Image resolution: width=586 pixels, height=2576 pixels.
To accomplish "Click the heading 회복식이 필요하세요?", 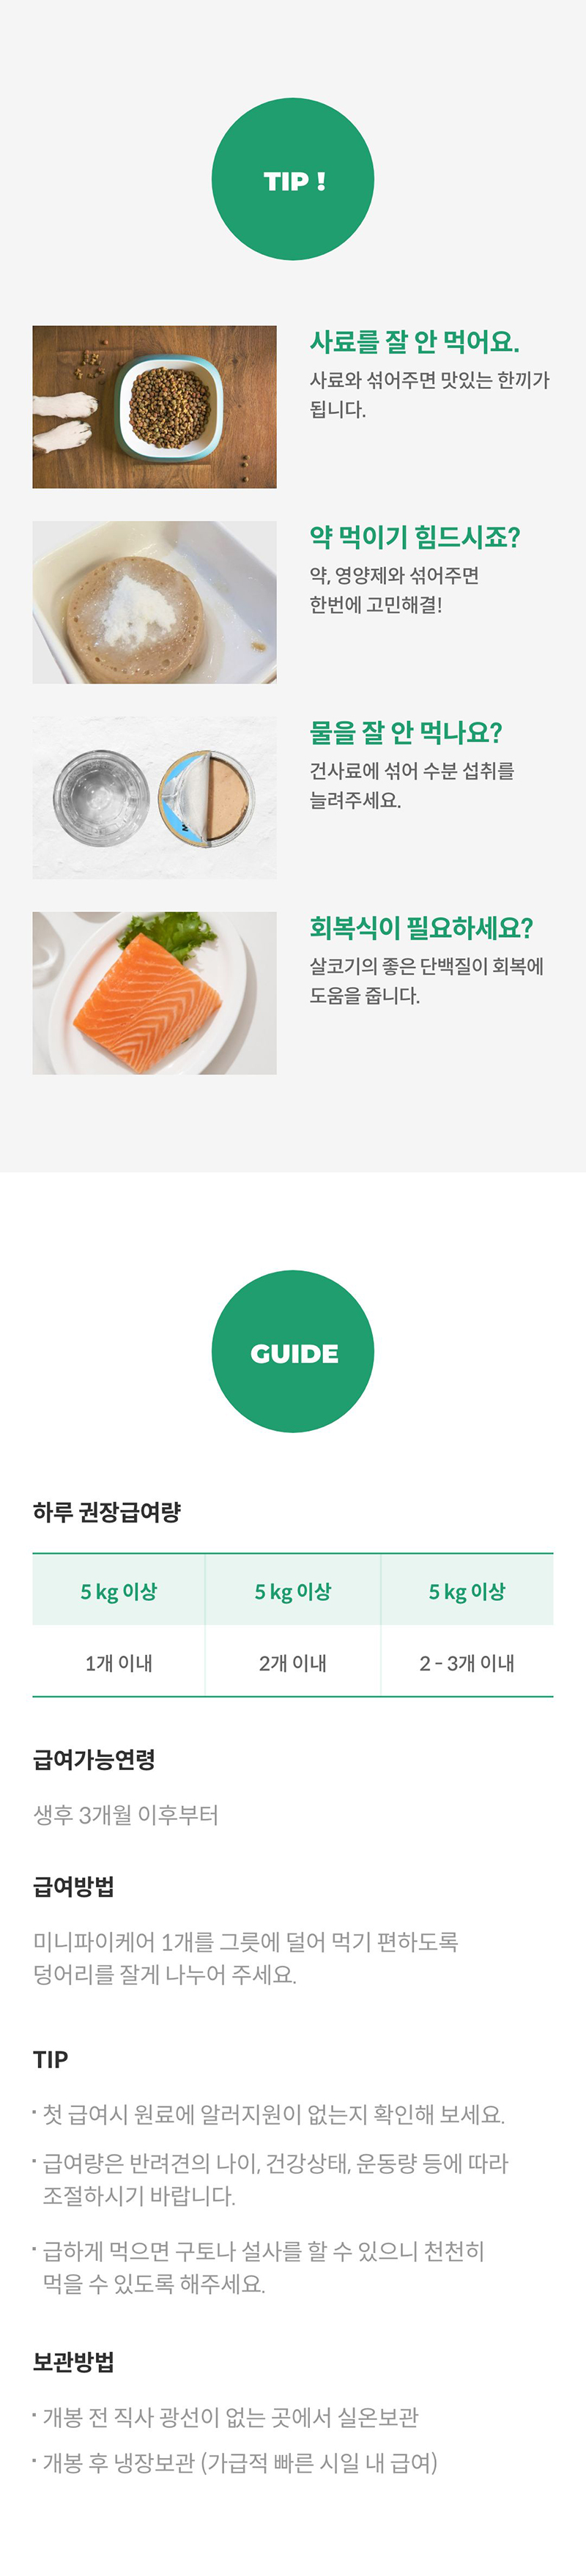I will 421,928.
